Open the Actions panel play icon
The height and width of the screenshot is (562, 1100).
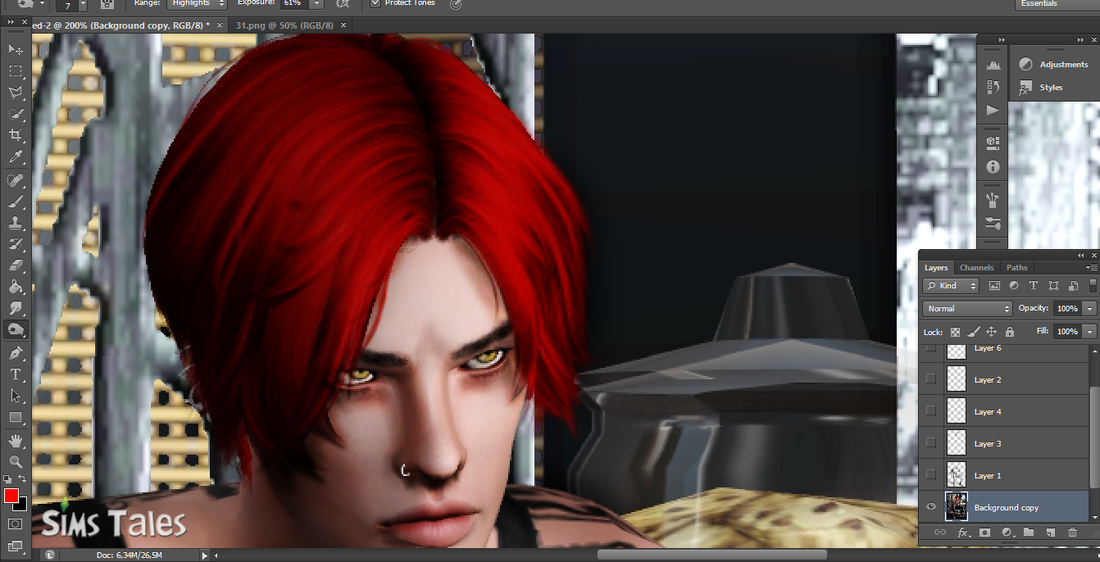click(x=993, y=109)
